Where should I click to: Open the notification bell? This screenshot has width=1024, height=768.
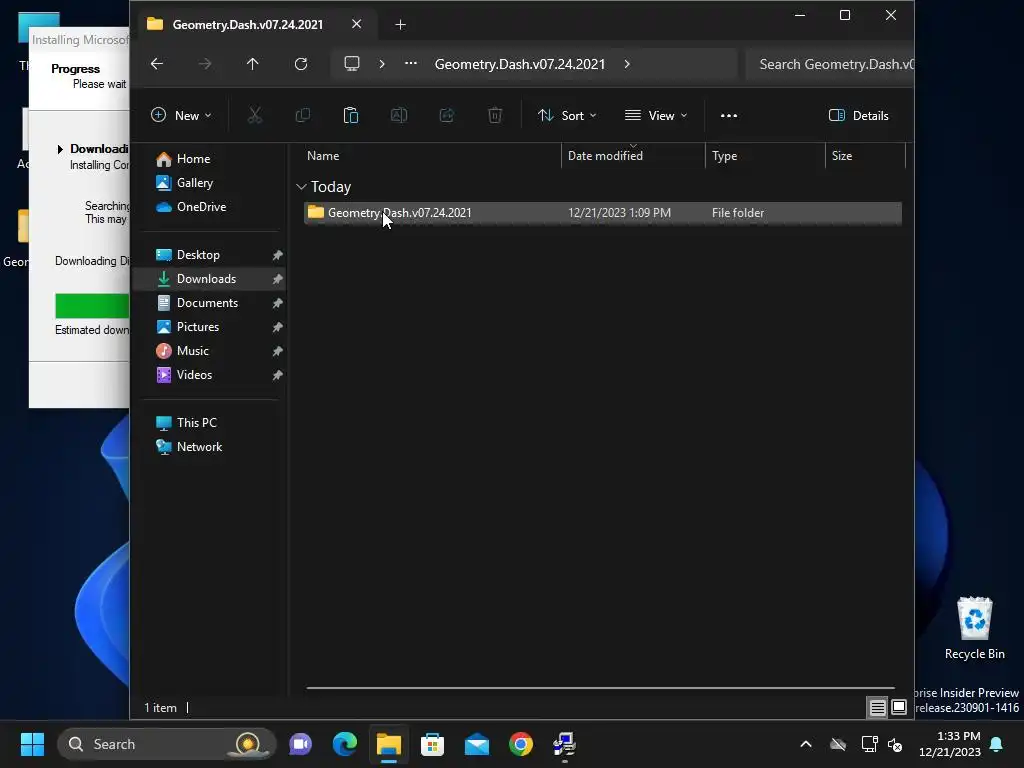[x=997, y=744]
